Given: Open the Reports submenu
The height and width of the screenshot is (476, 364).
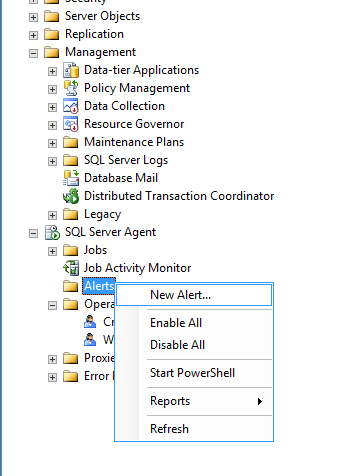Looking at the screenshot, I should [x=194, y=401].
